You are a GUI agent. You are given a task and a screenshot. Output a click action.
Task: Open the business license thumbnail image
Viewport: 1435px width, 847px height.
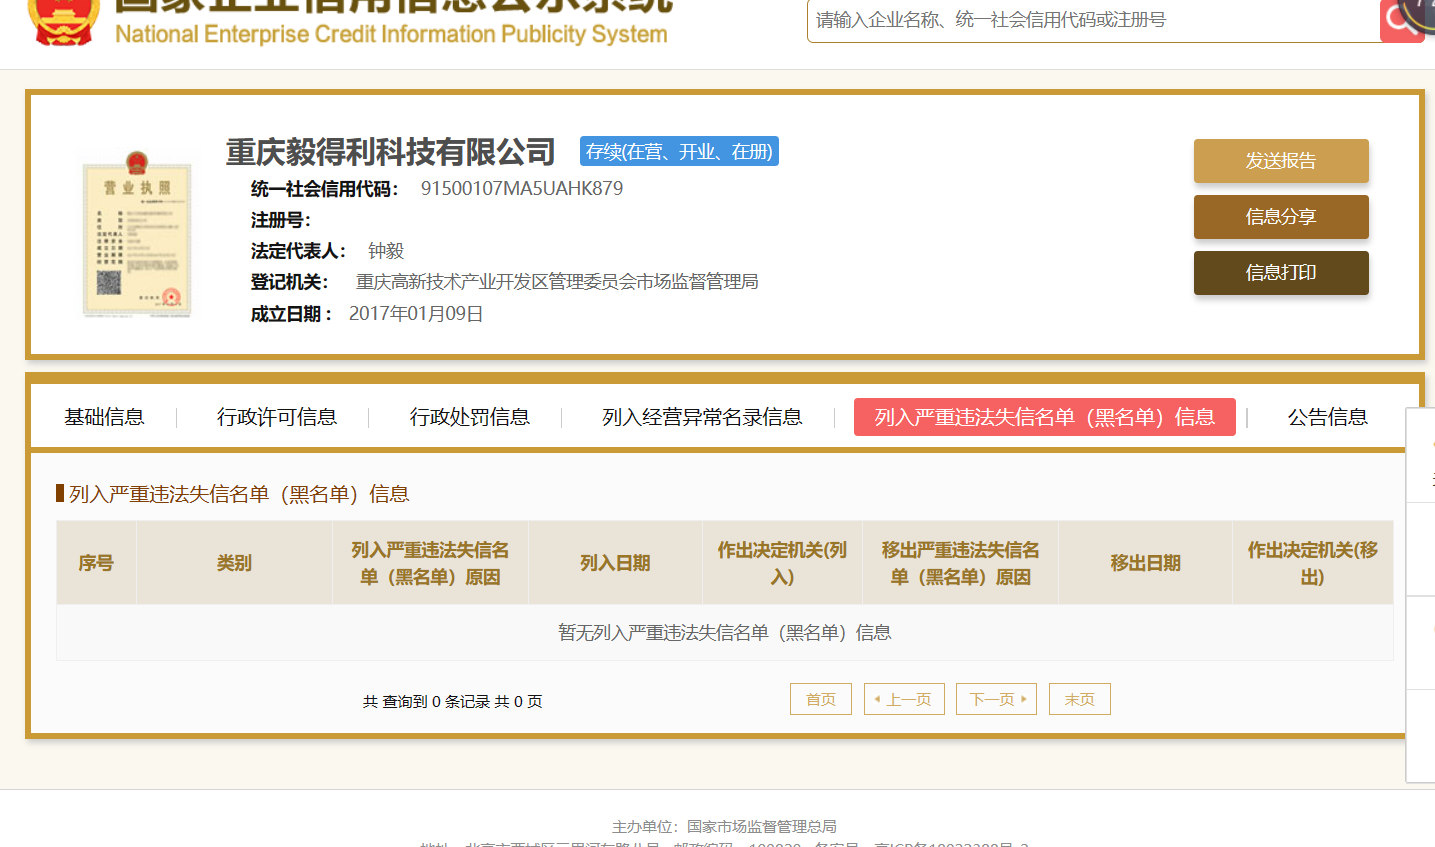[x=137, y=234]
